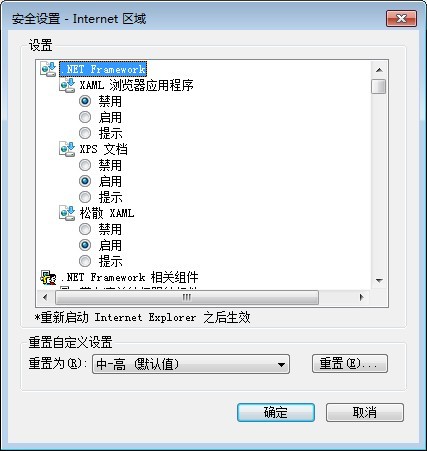Open the 重置为 security level dropdown
This screenshot has width=427, height=451.
tap(191, 364)
